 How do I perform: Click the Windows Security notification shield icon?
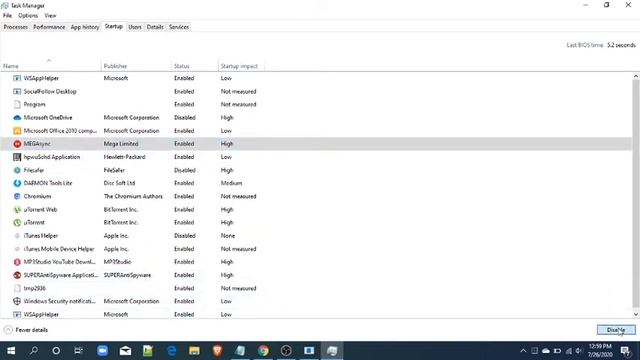(17, 301)
